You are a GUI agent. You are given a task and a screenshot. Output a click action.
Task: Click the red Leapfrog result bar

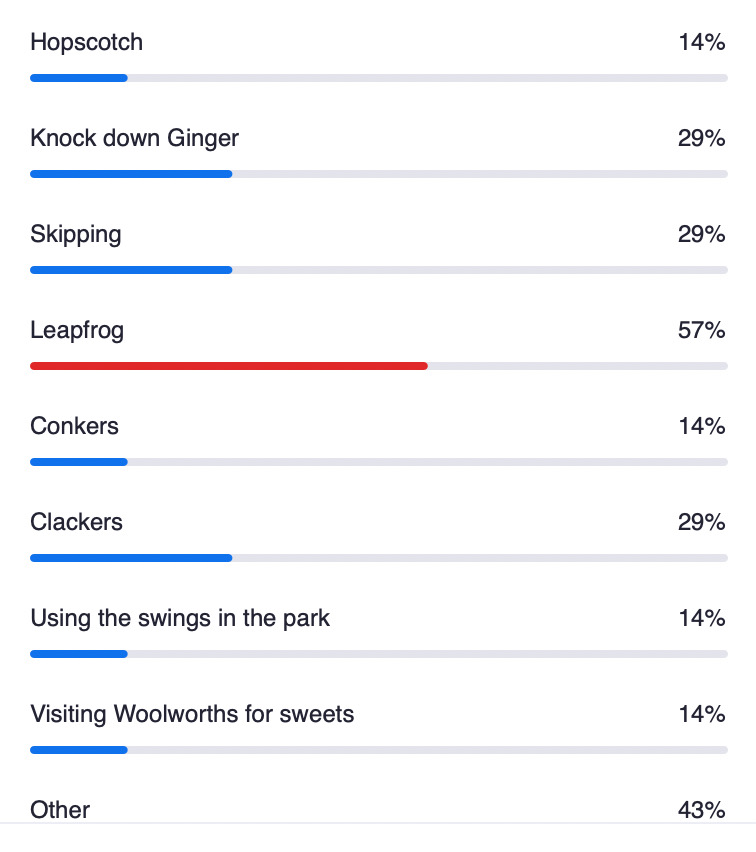[229, 366]
